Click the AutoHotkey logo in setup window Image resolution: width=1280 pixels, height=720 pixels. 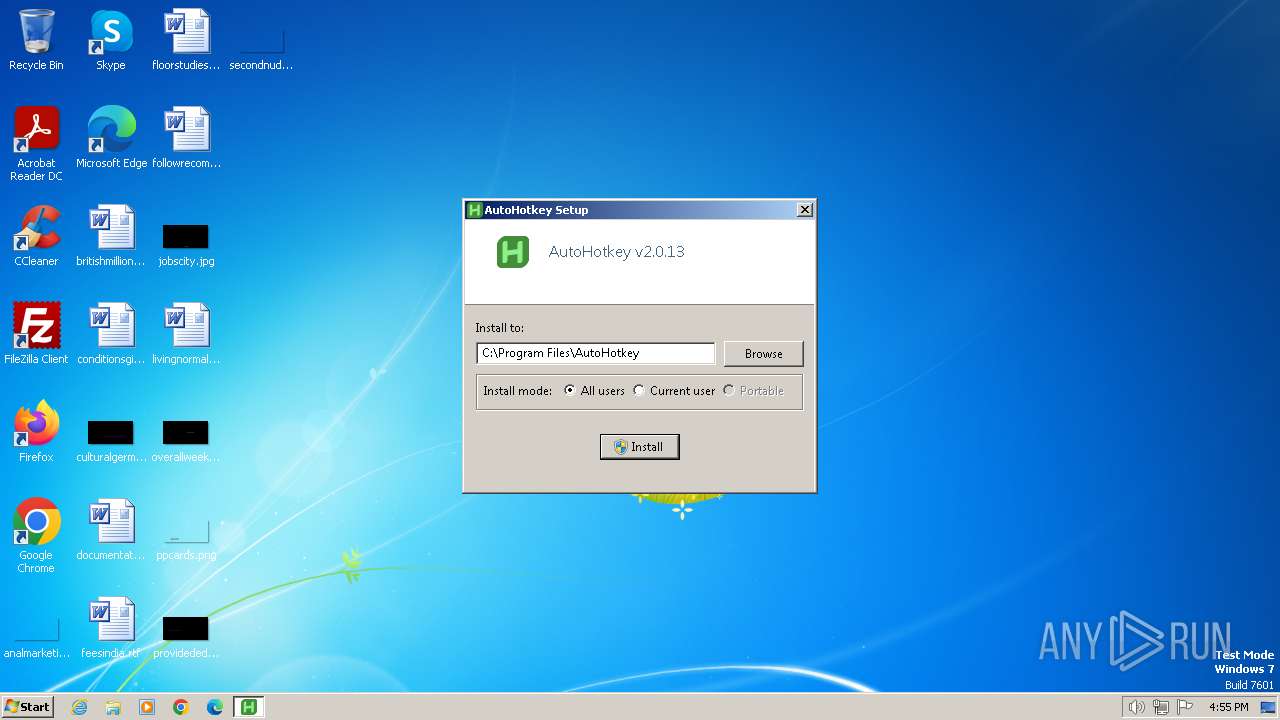pyautogui.click(x=513, y=252)
